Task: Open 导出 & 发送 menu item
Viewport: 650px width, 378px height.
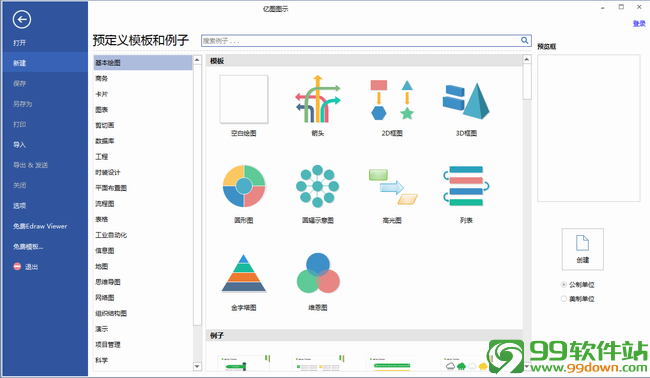Action: pyautogui.click(x=30, y=165)
